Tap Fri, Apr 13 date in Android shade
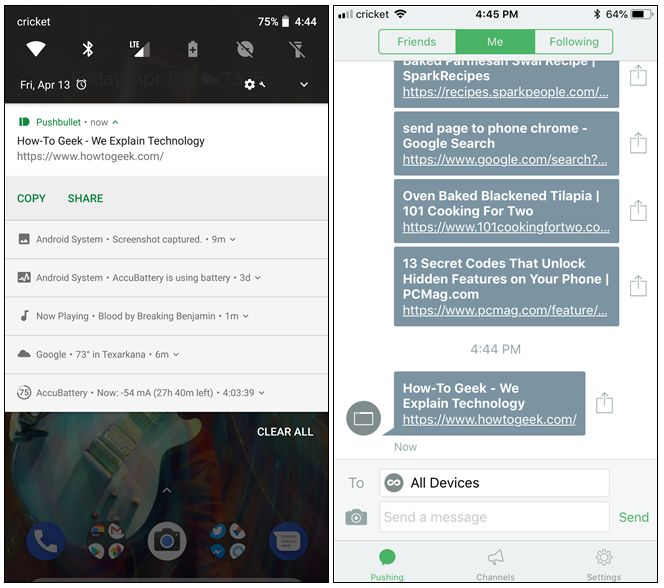The height and width of the screenshot is (588, 664). tap(45, 85)
